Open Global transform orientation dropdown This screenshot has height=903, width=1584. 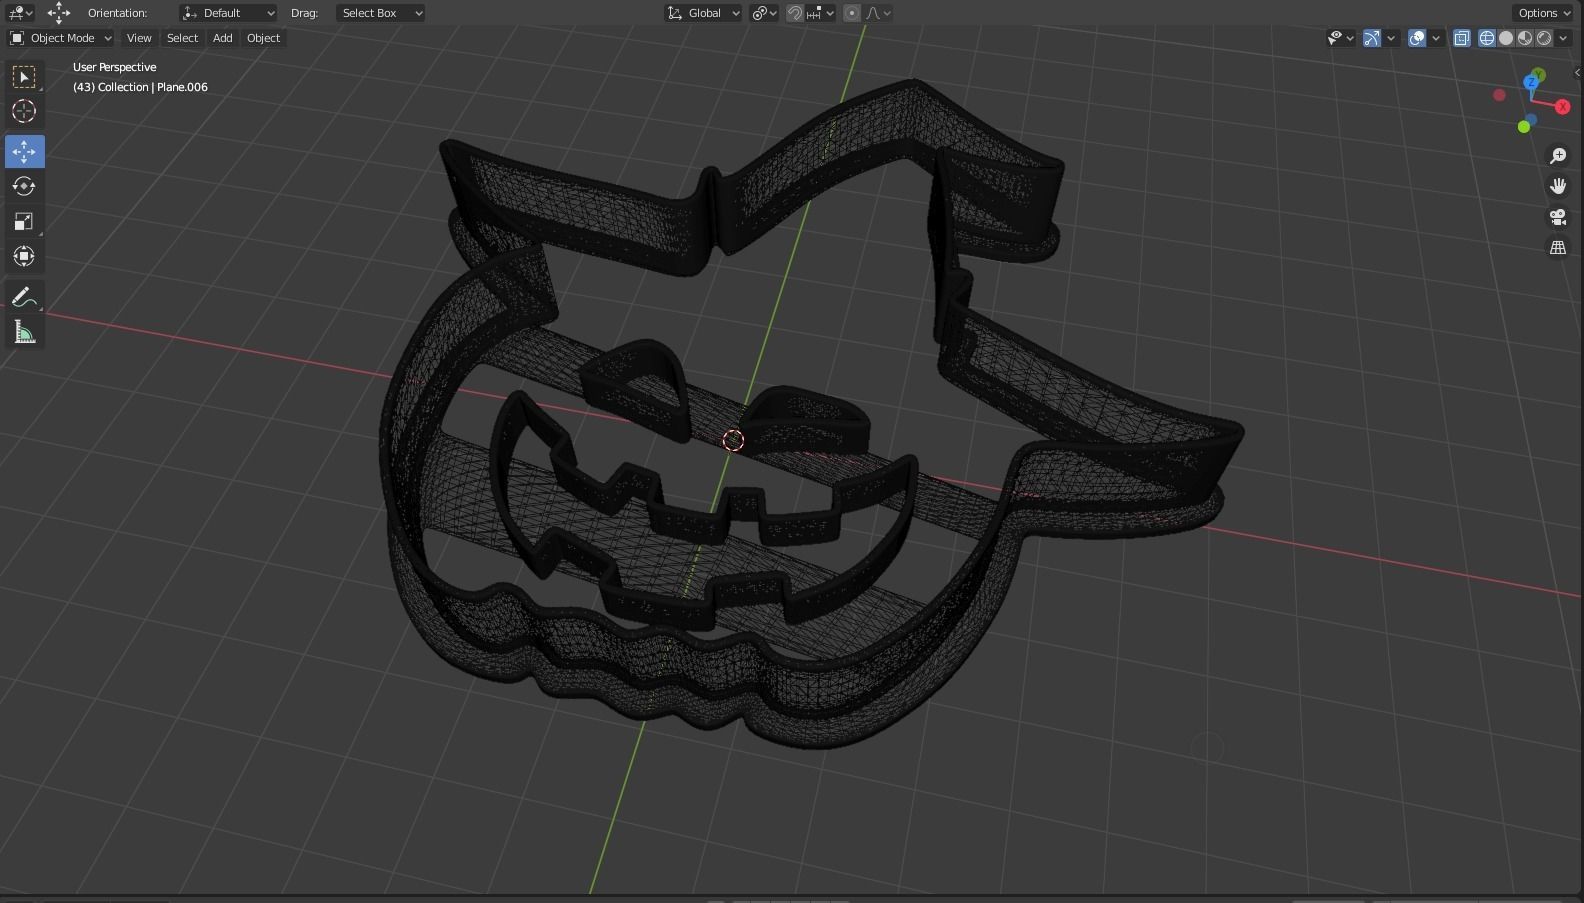(x=704, y=13)
